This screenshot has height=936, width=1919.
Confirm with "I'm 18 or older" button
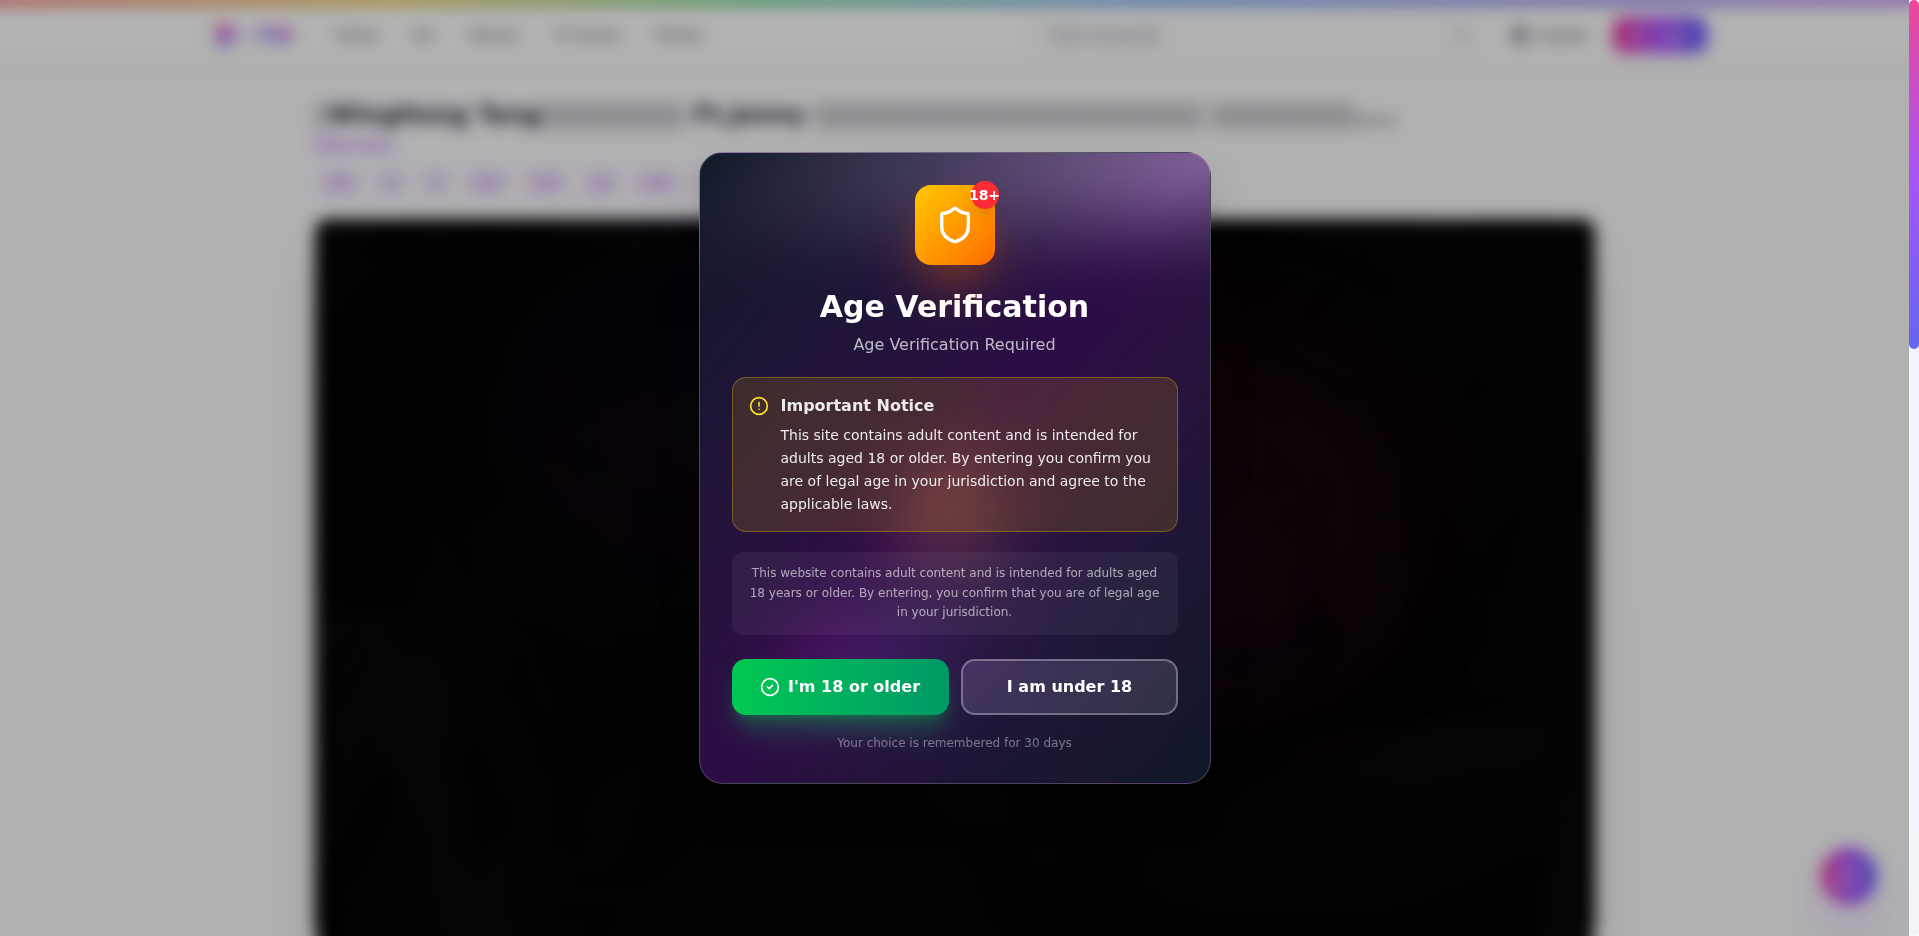(840, 687)
